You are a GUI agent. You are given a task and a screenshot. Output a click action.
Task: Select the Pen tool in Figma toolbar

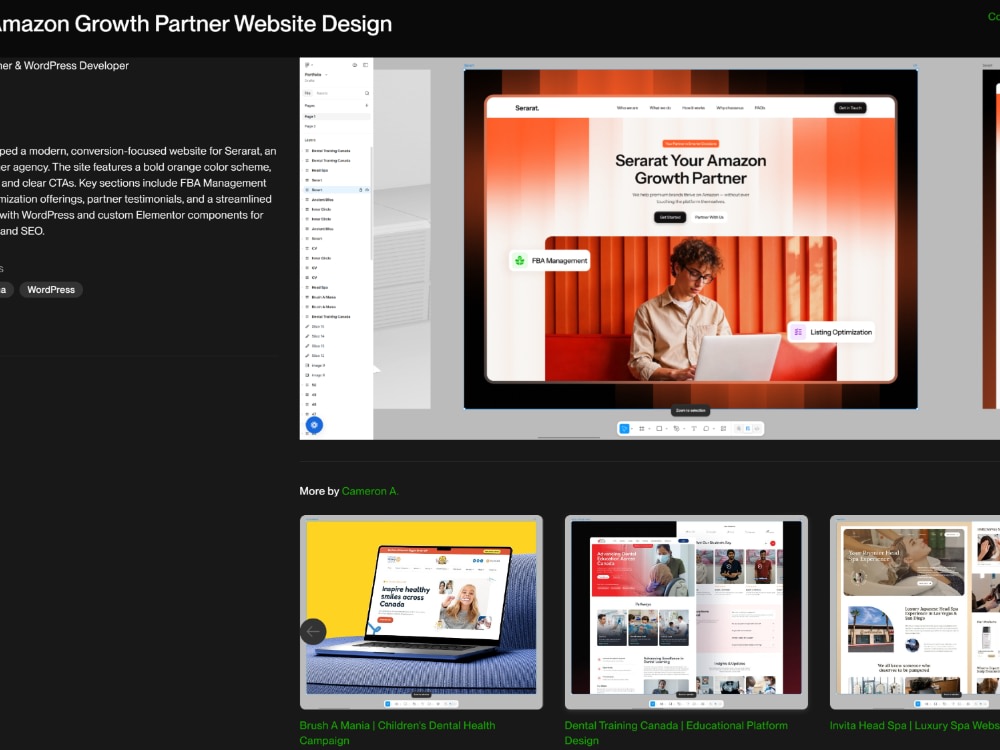(x=676, y=429)
